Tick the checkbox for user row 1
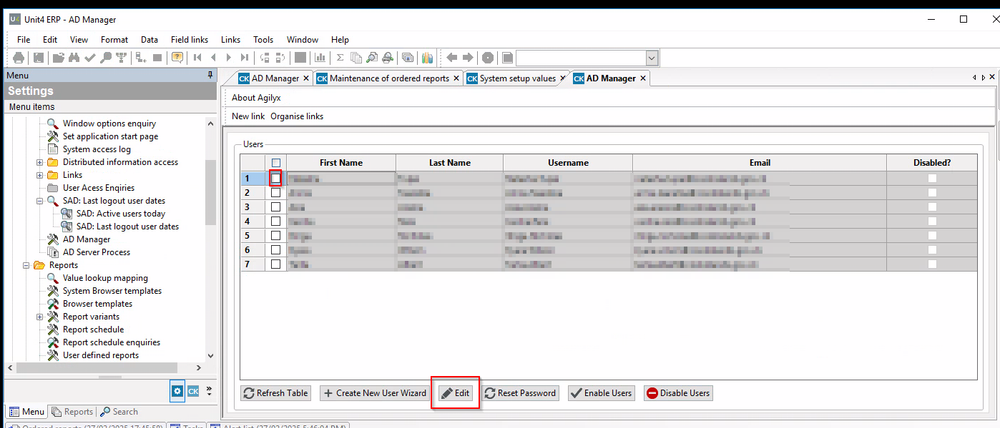This screenshot has height=428, width=1000. [x=276, y=178]
